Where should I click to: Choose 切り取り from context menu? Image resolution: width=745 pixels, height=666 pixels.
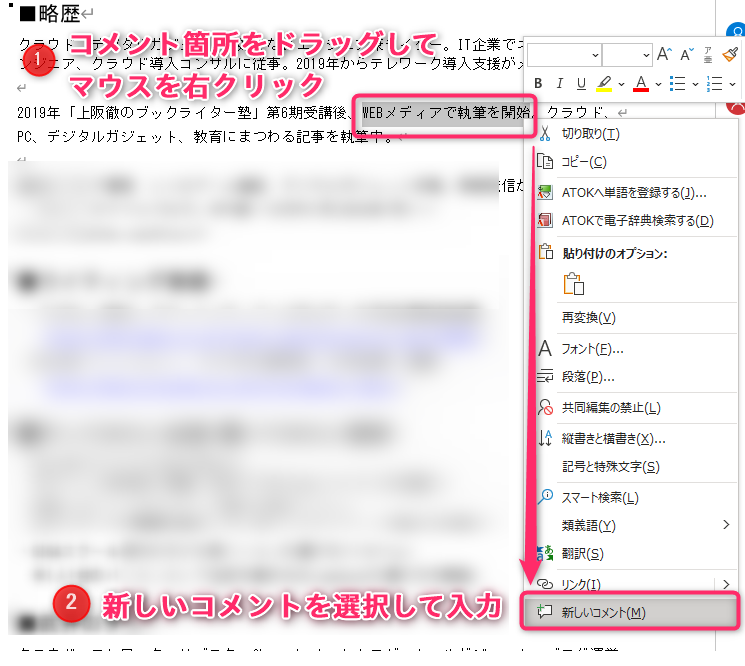(589, 133)
